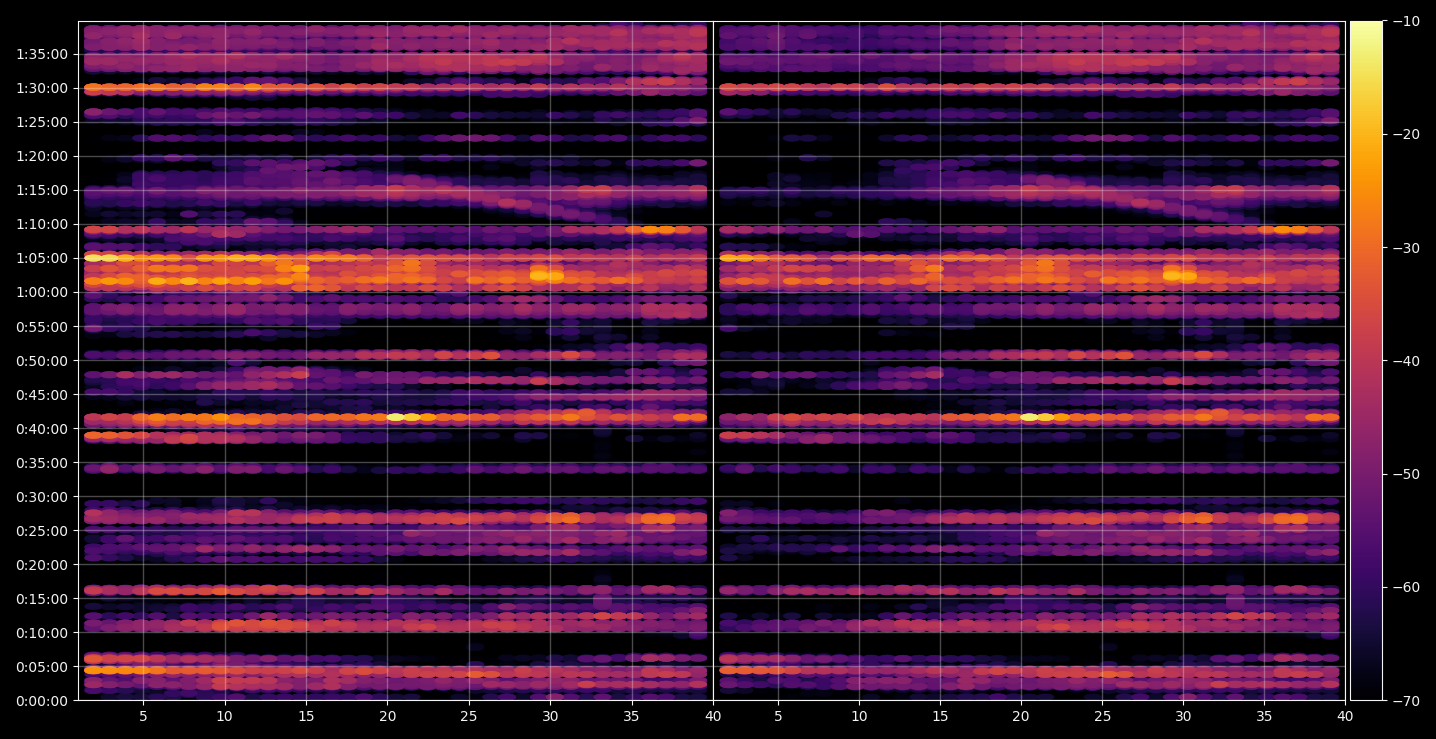Viewport: 1436px width, 739px height.
Task: Select the y-axis time label 0:45:00
Action: pyautogui.click(x=42, y=394)
